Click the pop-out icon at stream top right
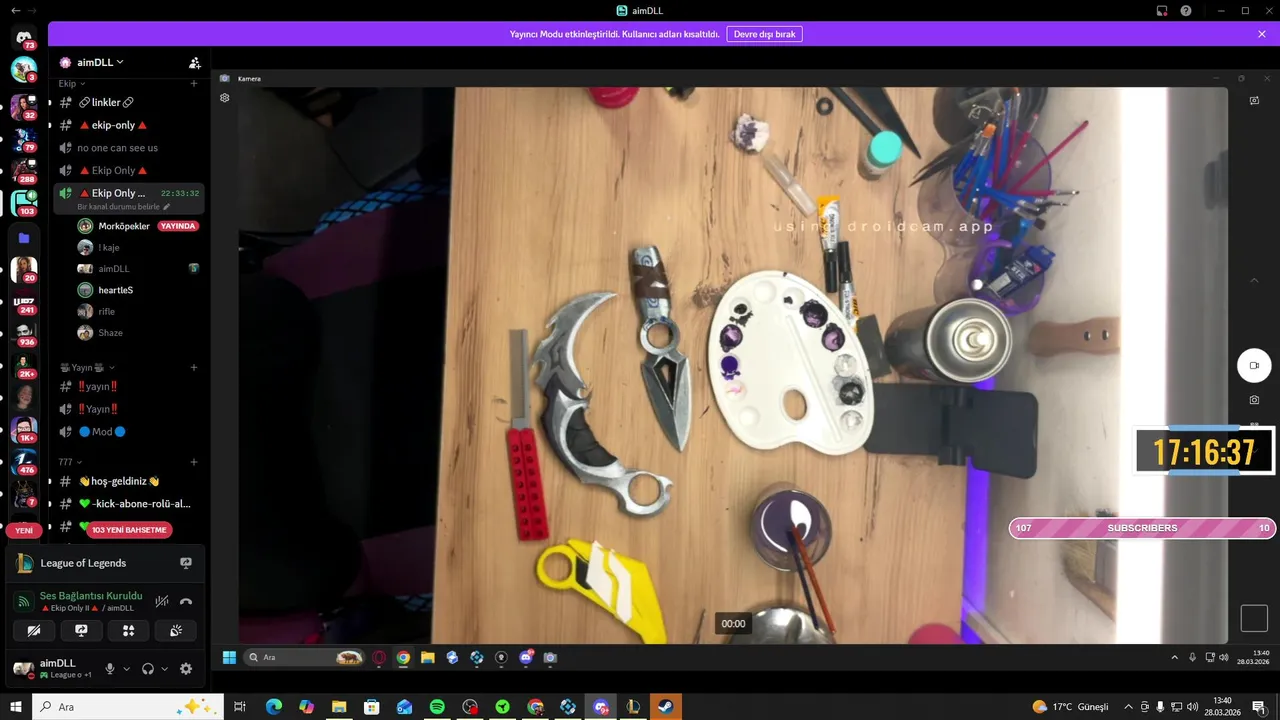Image resolution: width=1280 pixels, height=720 pixels. pyautogui.click(x=1254, y=100)
